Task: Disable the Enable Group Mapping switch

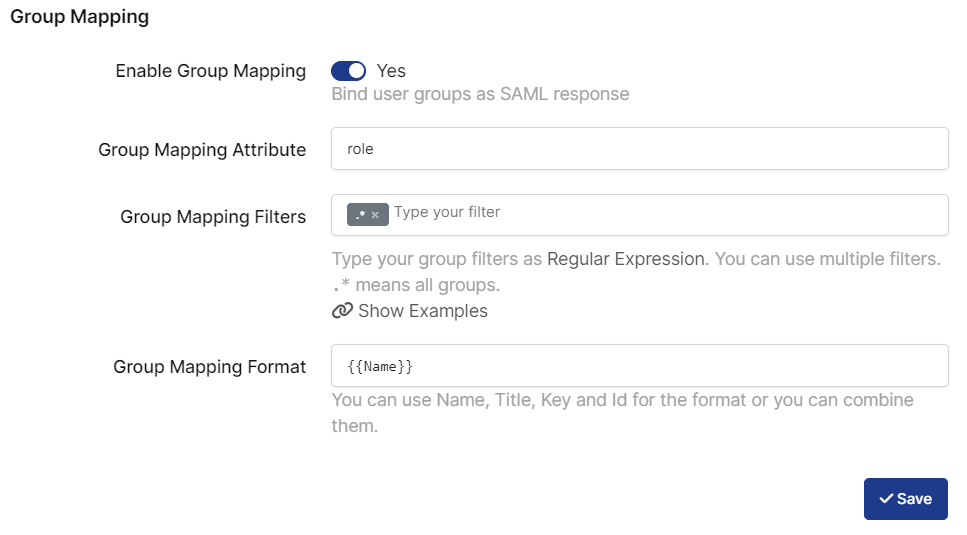Action: click(349, 71)
